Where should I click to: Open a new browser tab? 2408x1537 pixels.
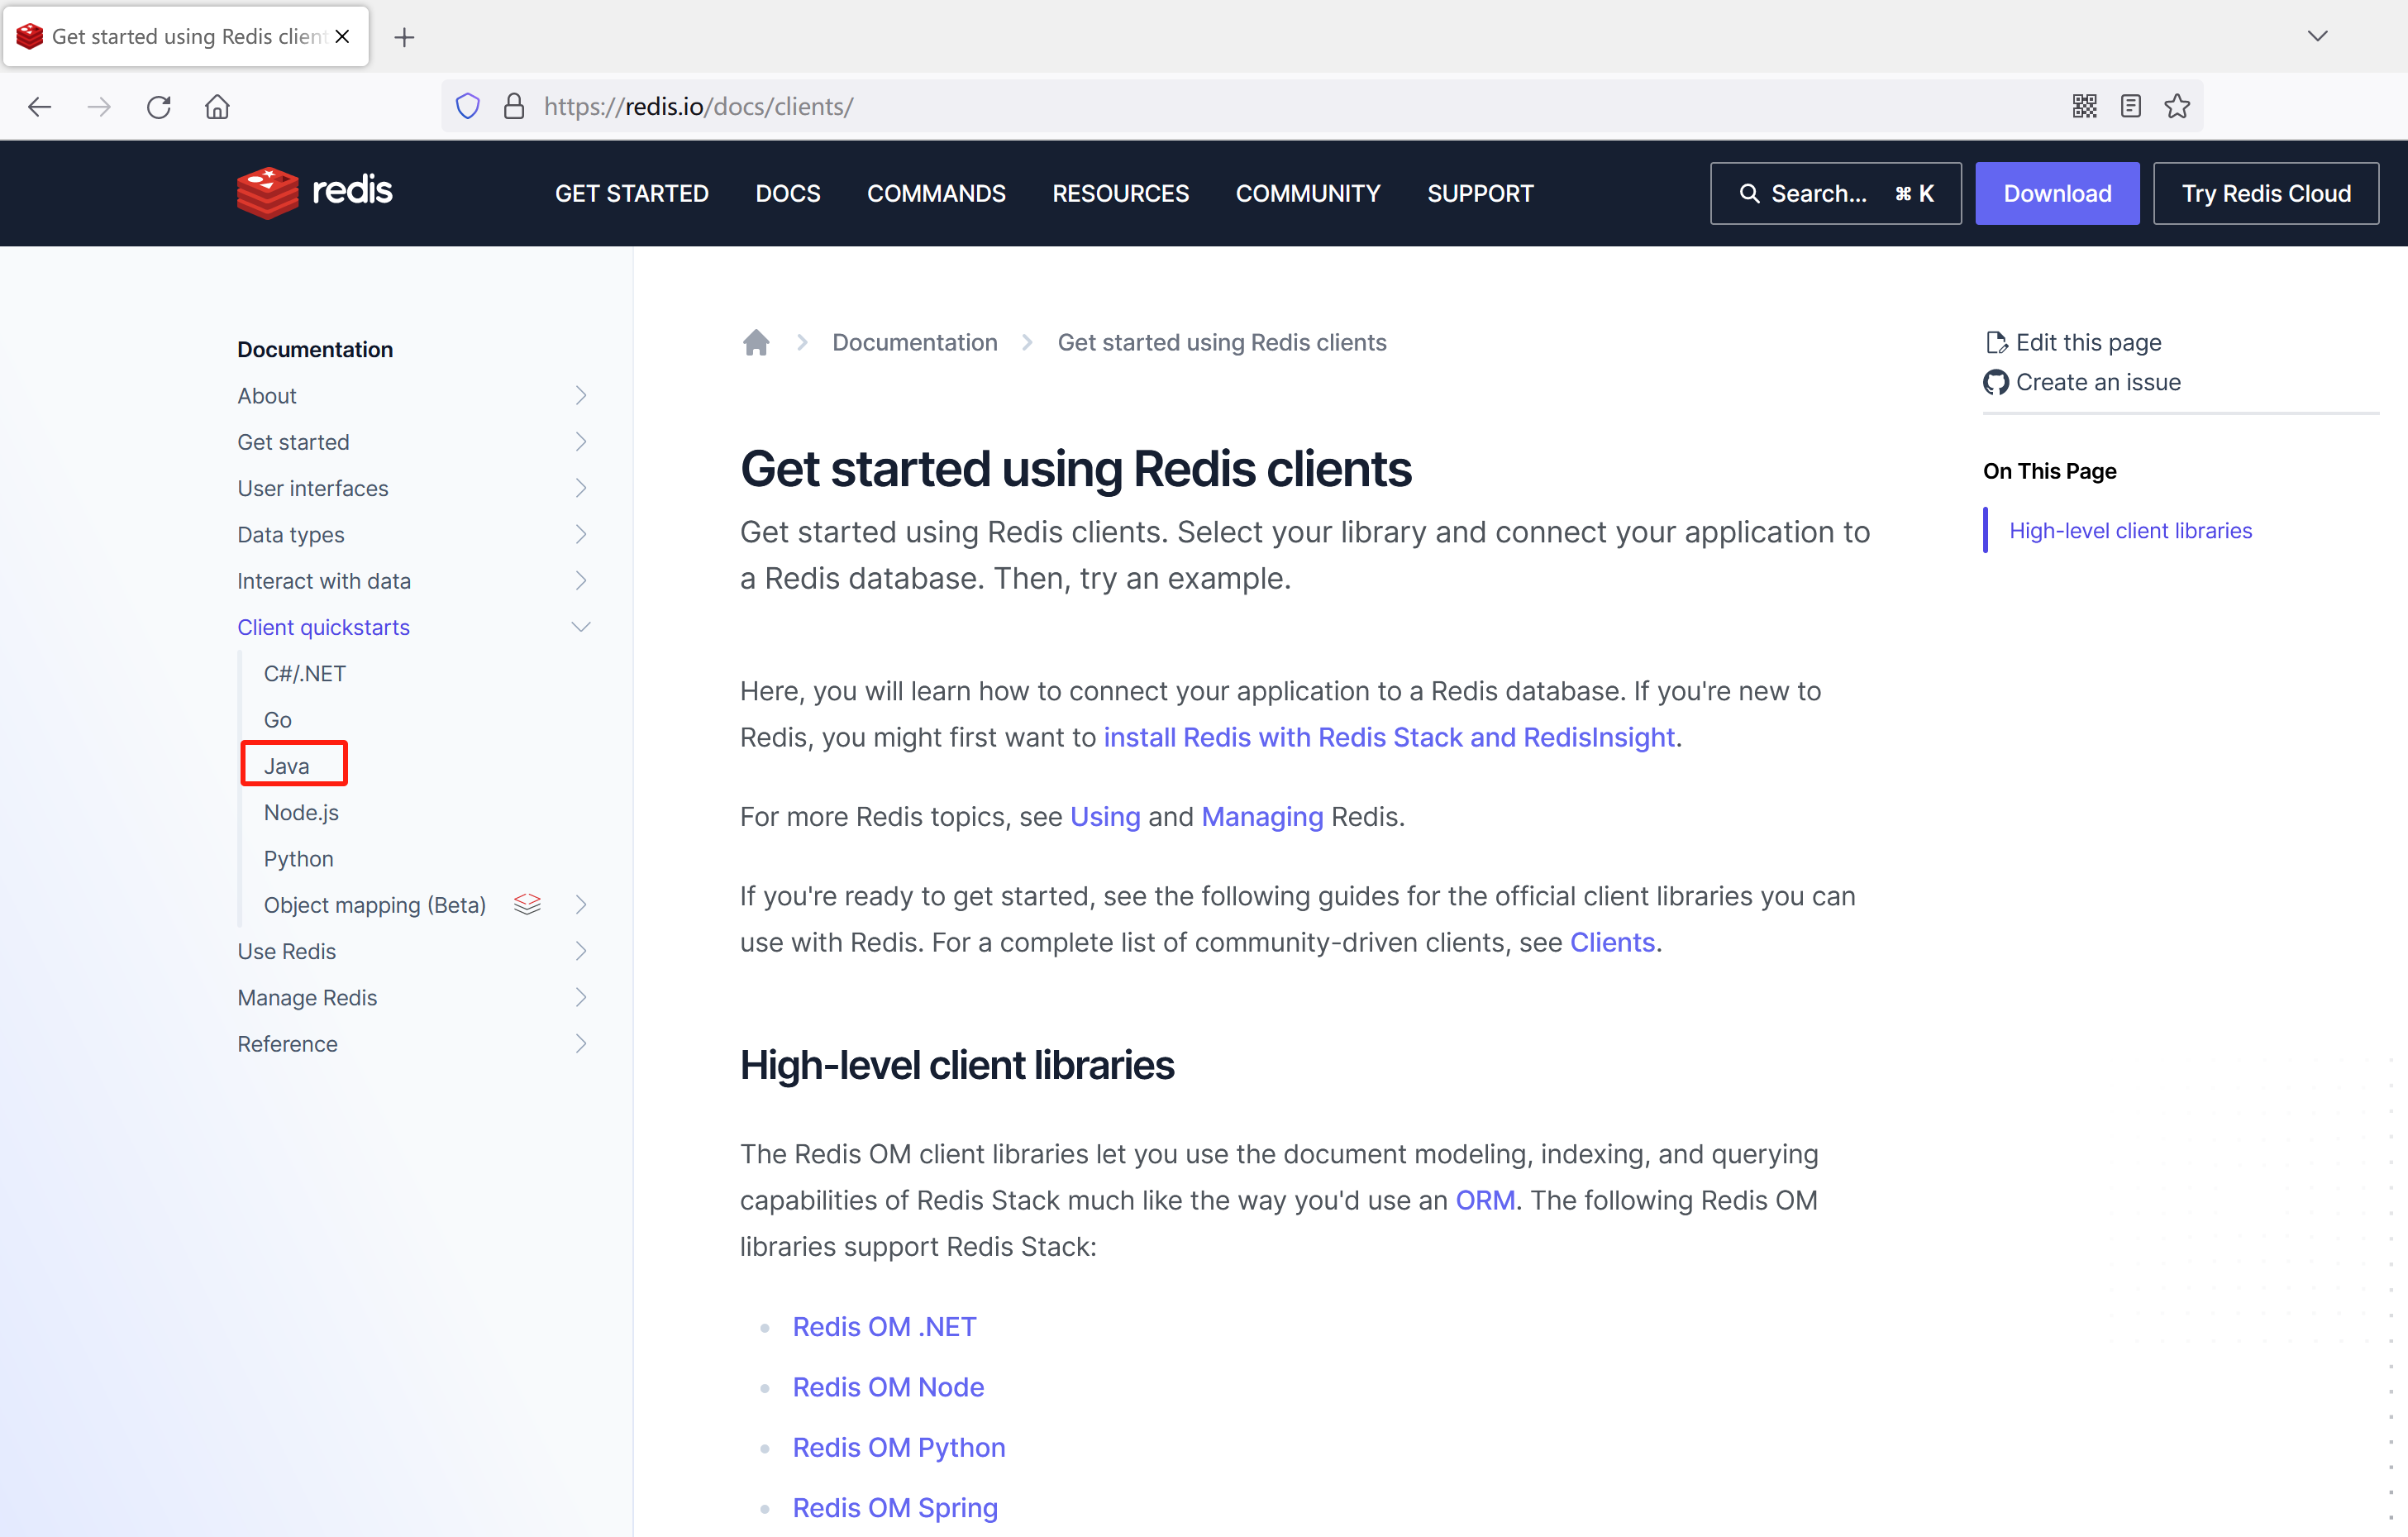pos(404,37)
